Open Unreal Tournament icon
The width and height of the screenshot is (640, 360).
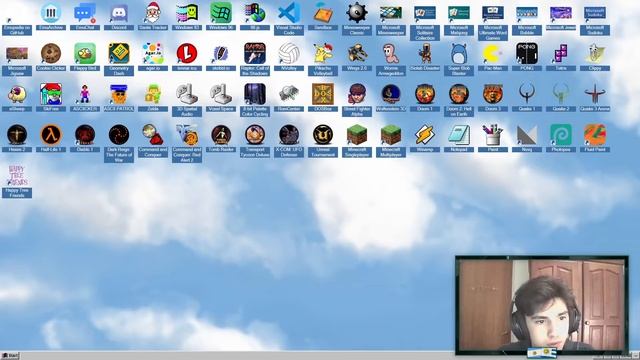[323, 135]
